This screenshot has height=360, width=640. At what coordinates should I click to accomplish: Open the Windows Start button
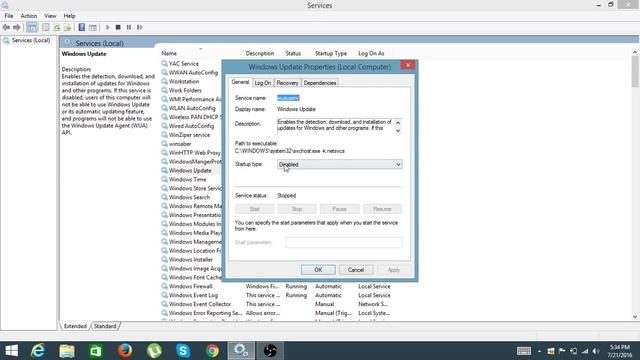(x=11, y=351)
